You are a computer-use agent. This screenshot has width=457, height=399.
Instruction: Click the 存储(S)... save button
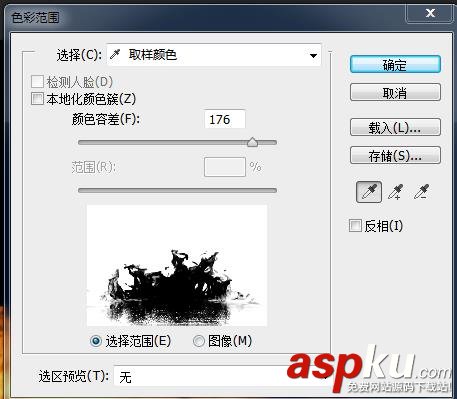click(x=395, y=155)
